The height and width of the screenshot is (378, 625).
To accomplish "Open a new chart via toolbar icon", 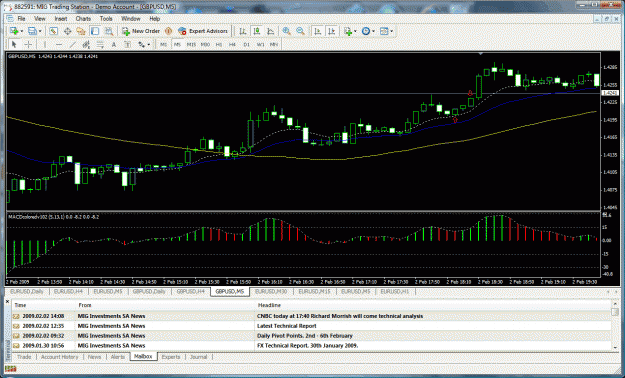I will click(14, 31).
